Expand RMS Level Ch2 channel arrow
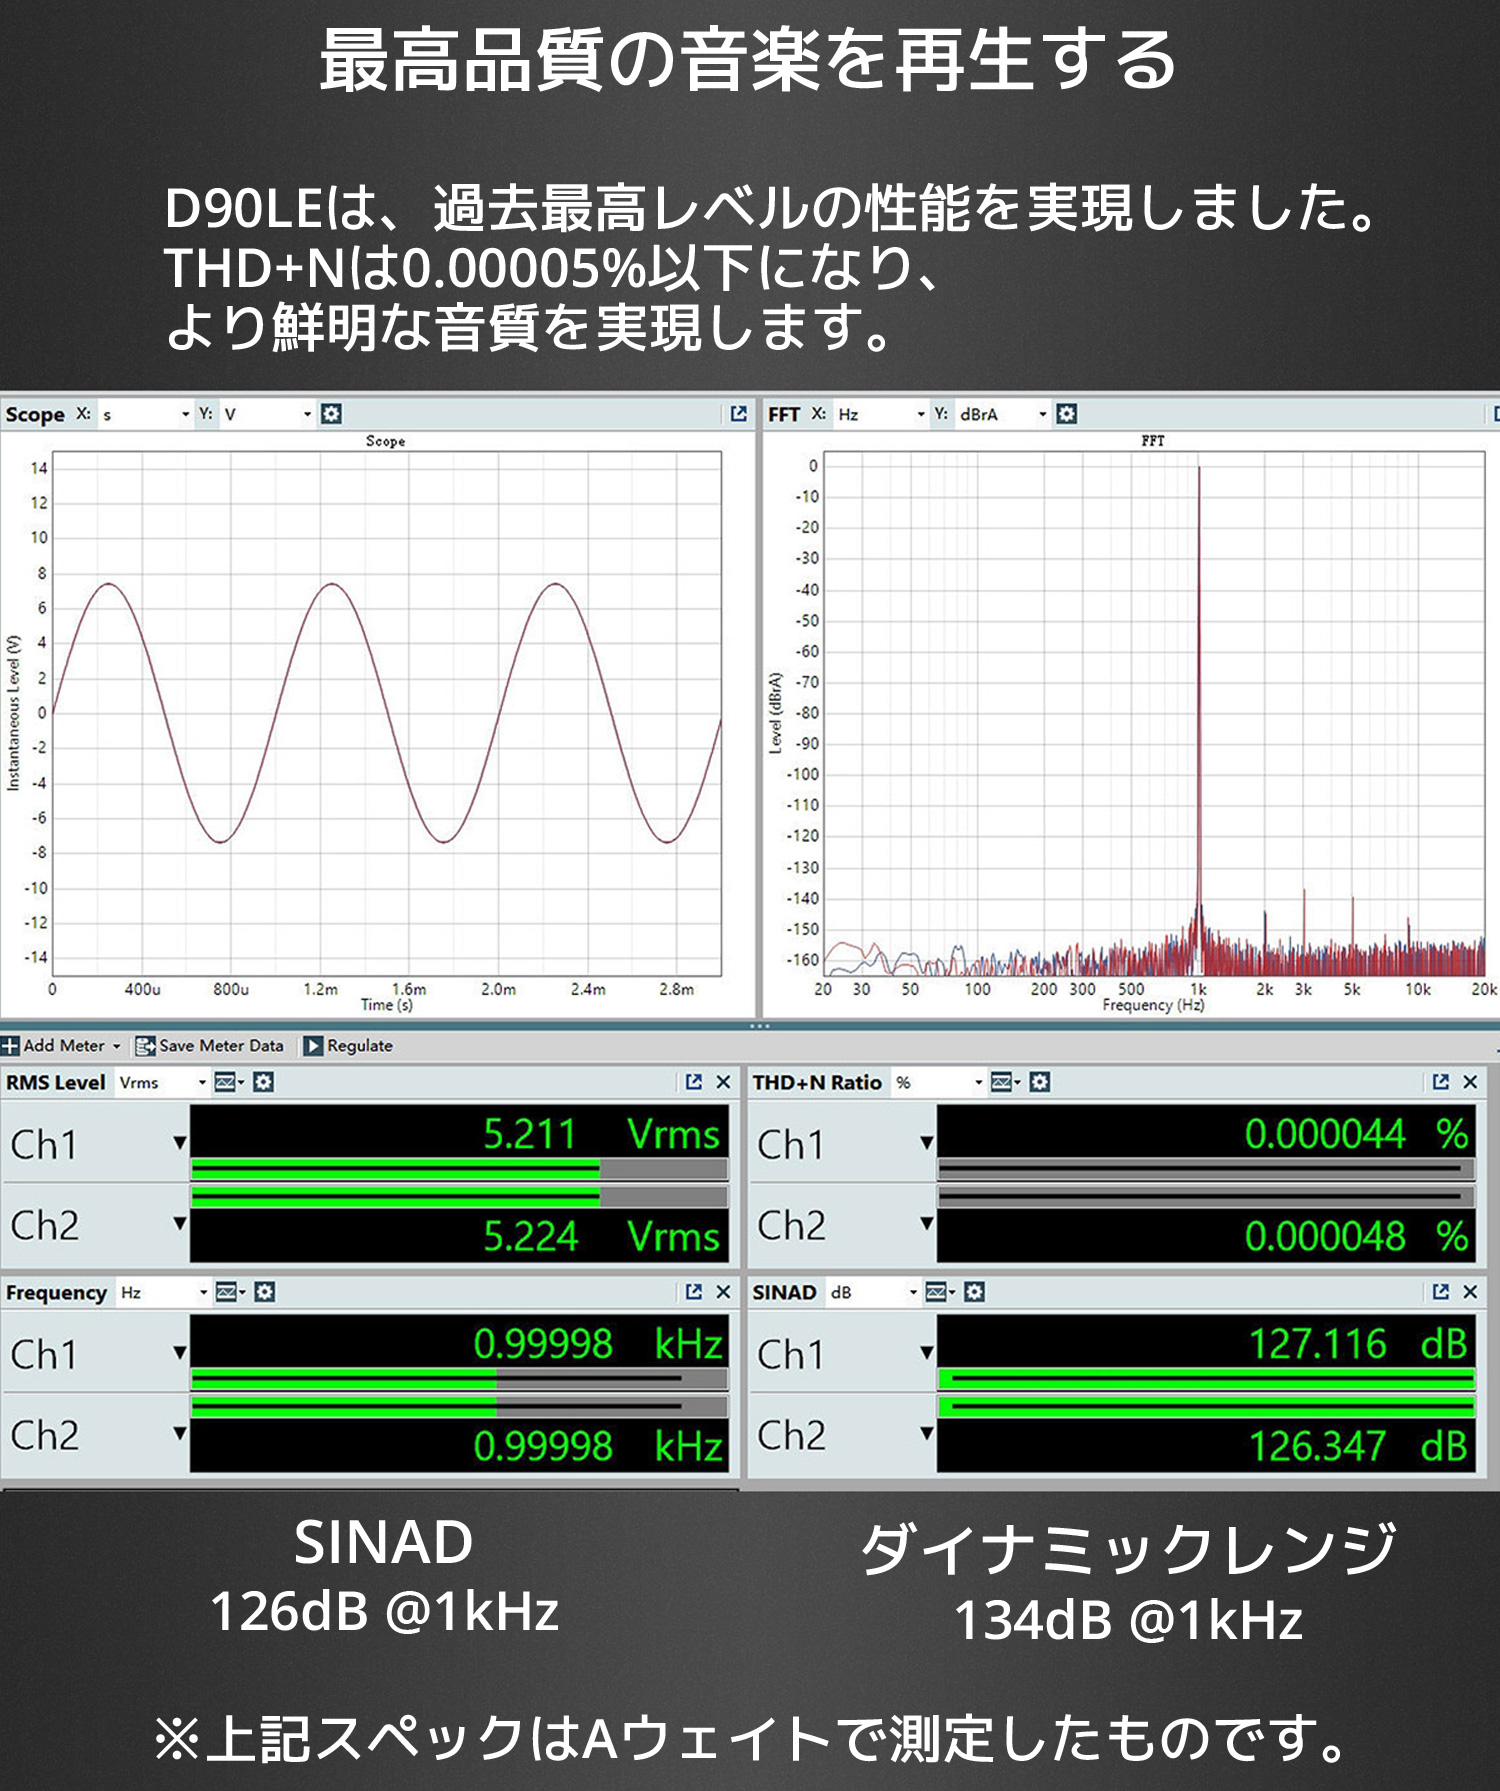1500x1791 pixels. click(180, 1223)
